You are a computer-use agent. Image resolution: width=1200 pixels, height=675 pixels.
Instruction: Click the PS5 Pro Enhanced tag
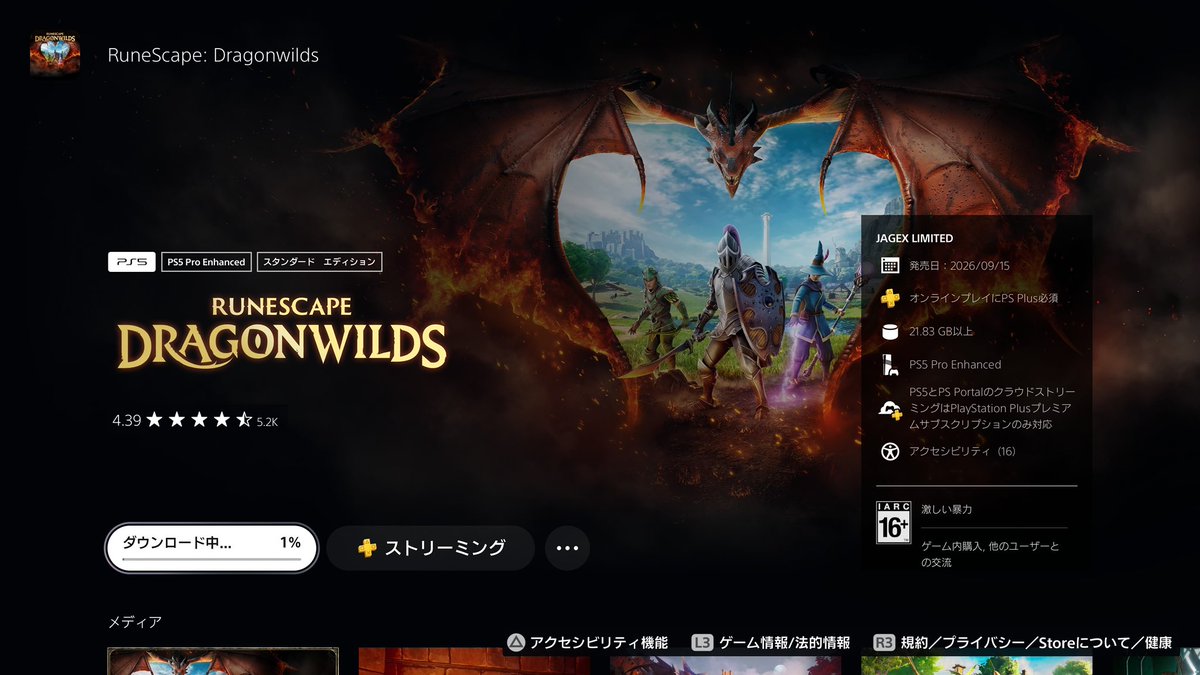205,262
